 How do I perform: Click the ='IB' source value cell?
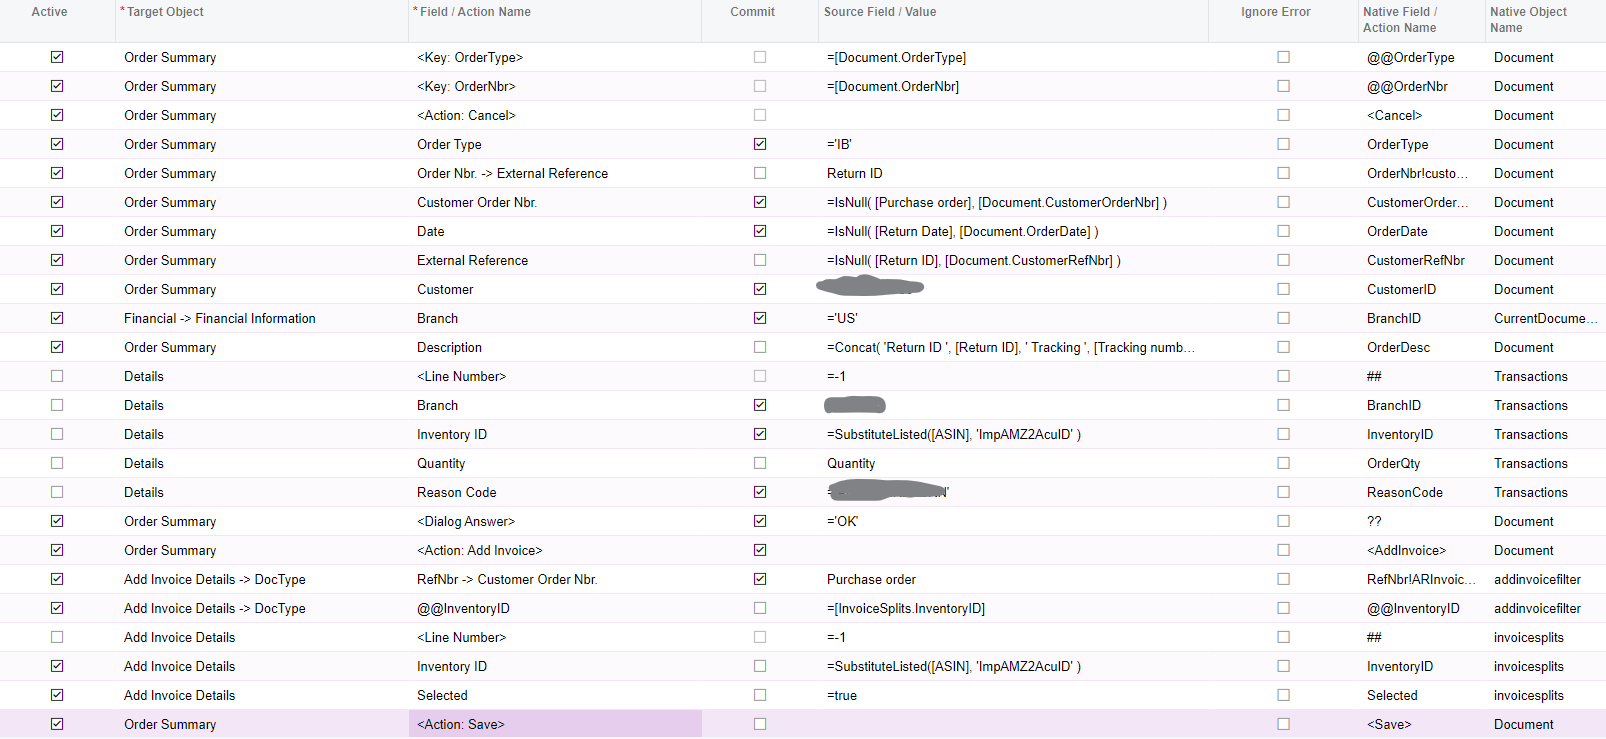[839, 144]
